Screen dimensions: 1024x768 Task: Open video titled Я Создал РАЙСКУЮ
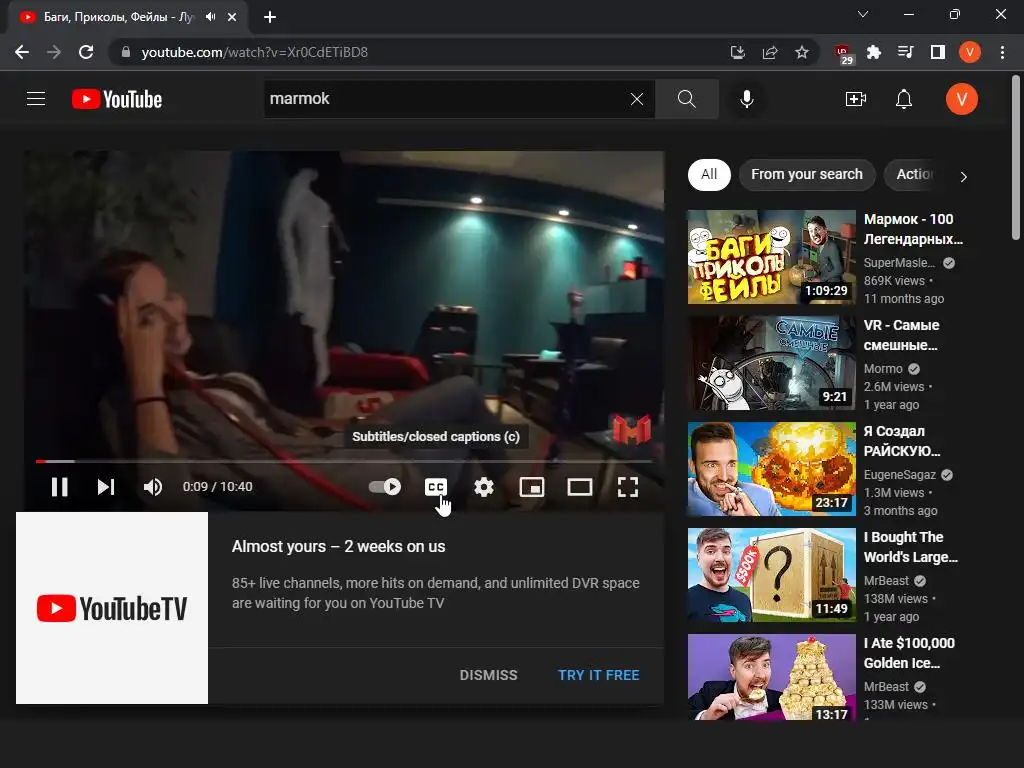[x=902, y=441]
